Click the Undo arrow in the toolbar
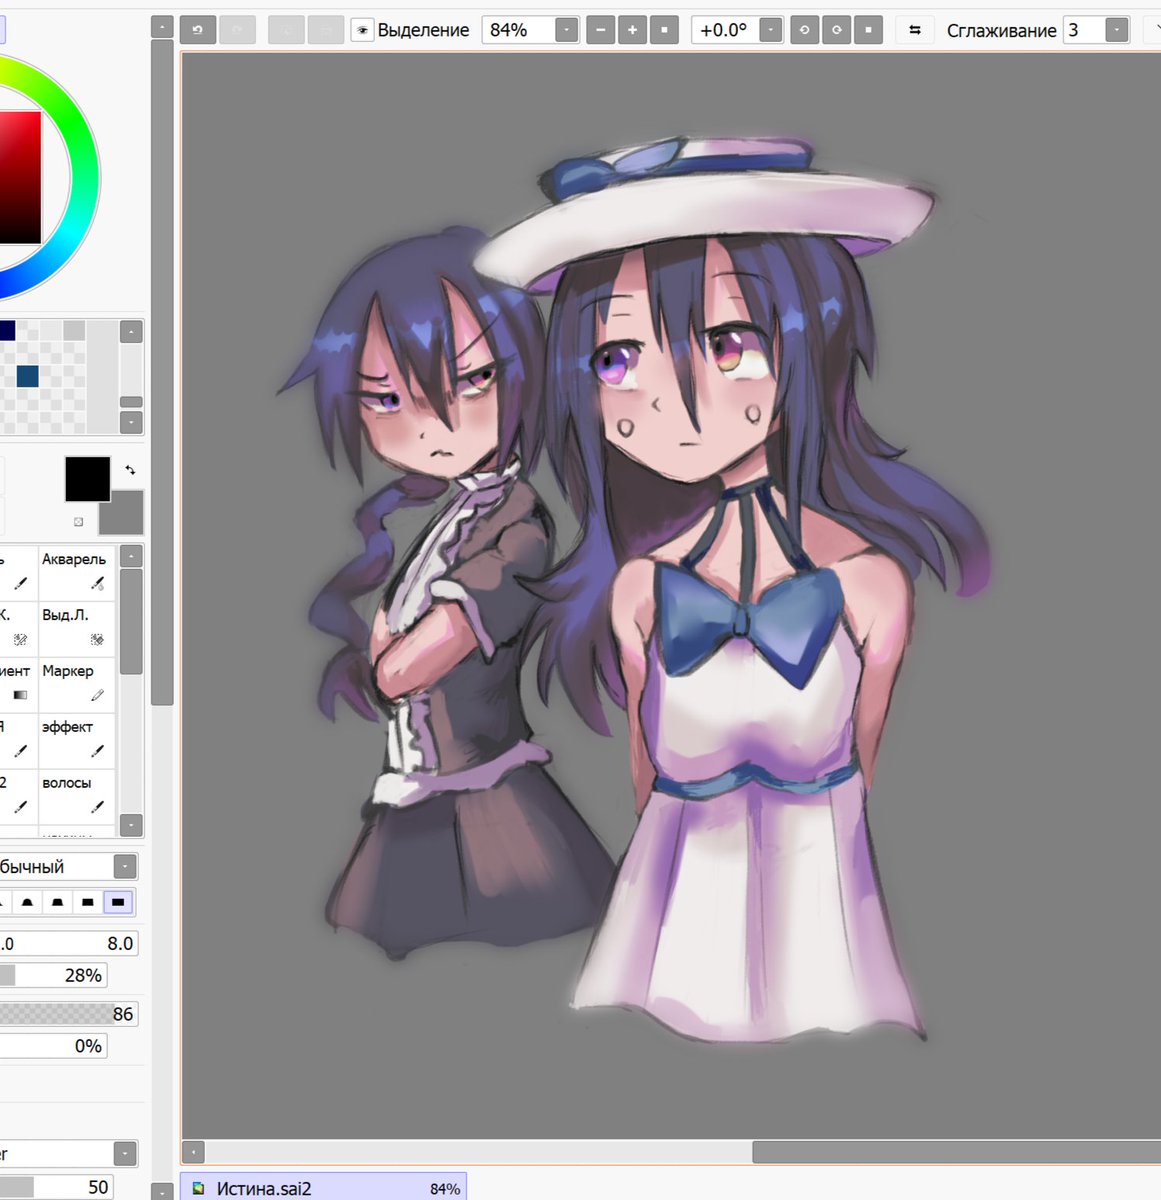Viewport: 1161px width, 1200px height. click(x=198, y=30)
